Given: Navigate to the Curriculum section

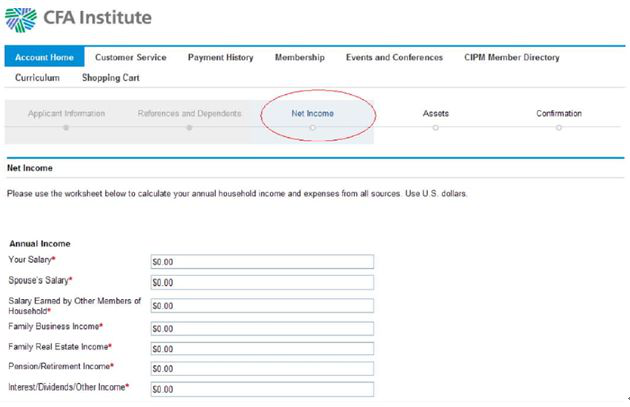Looking at the screenshot, I should (x=37, y=78).
